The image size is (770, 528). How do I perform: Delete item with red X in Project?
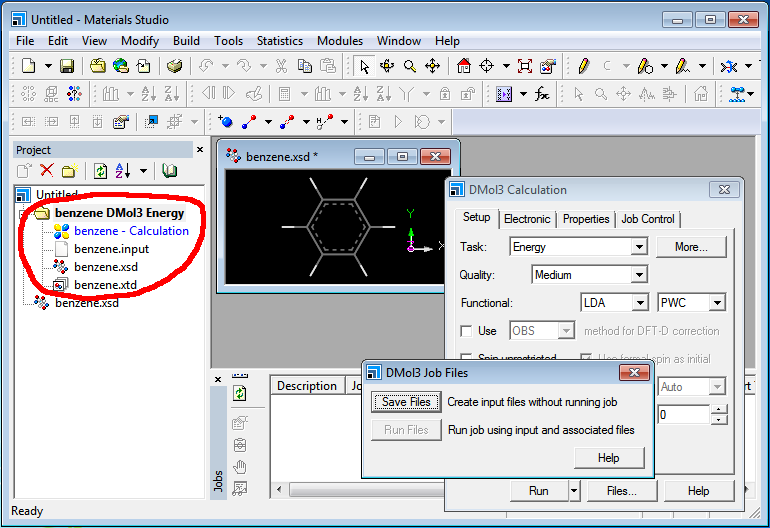tap(47, 170)
